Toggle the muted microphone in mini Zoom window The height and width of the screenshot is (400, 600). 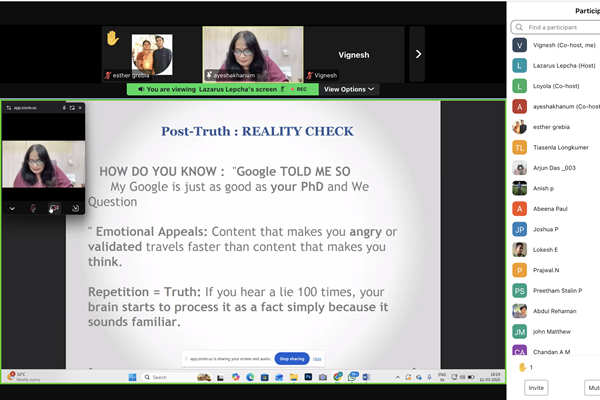tap(33, 208)
